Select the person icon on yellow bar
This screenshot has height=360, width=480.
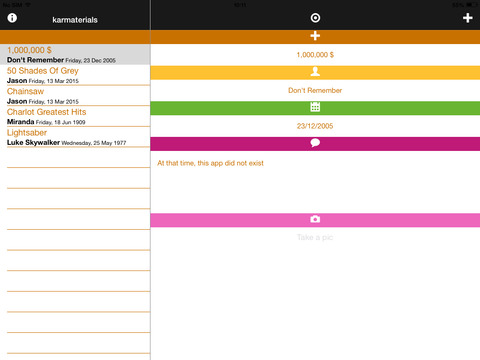pyautogui.click(x=315, y=72)
